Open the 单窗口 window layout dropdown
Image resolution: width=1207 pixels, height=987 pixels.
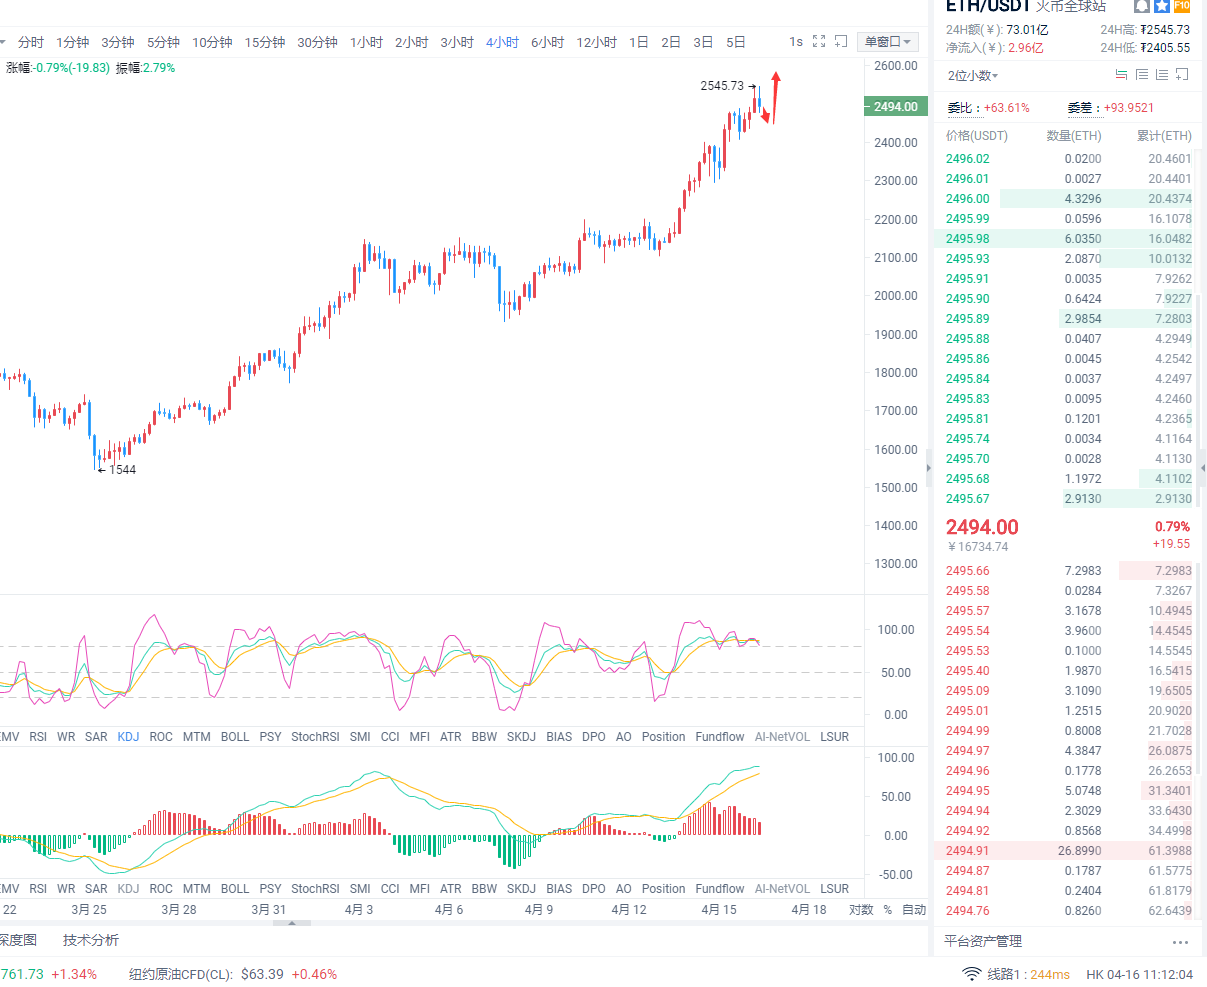coord(888,41)
